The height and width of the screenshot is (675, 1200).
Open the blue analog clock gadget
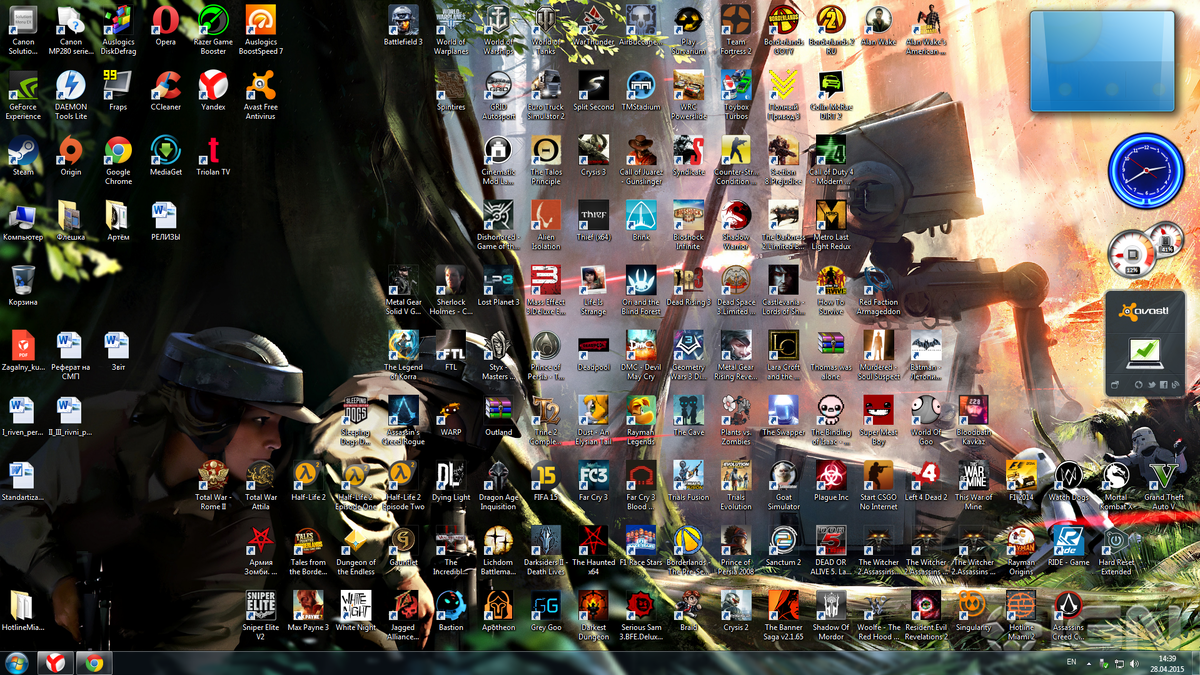click(1145, 171)
